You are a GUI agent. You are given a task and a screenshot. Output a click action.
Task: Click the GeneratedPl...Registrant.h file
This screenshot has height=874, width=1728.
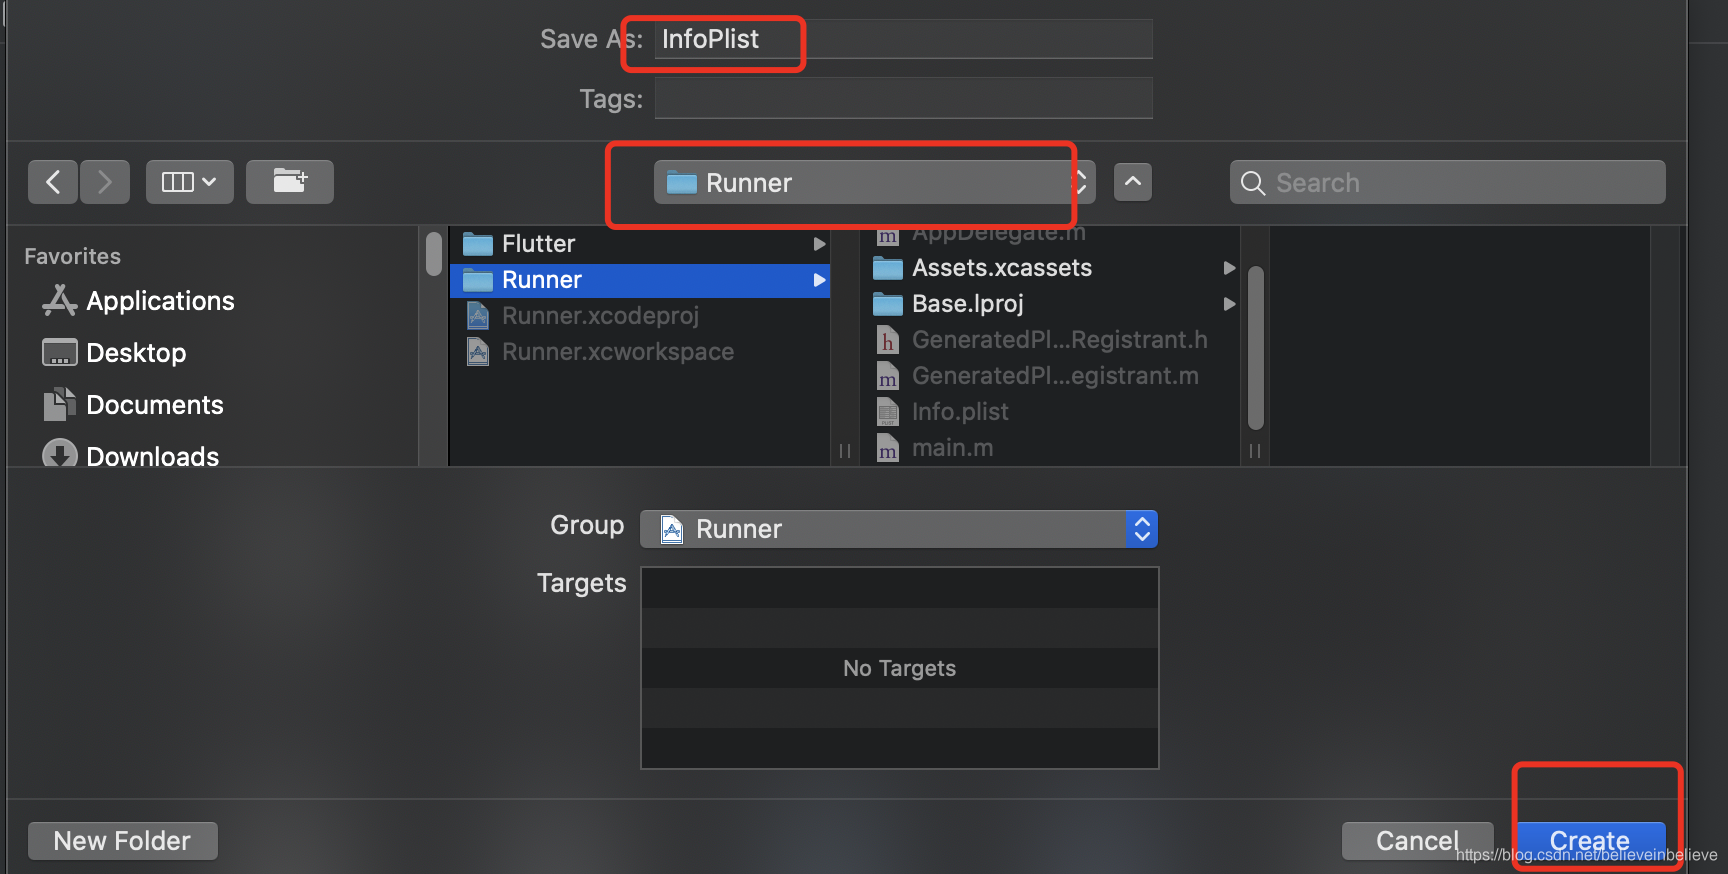[1060, 340]
